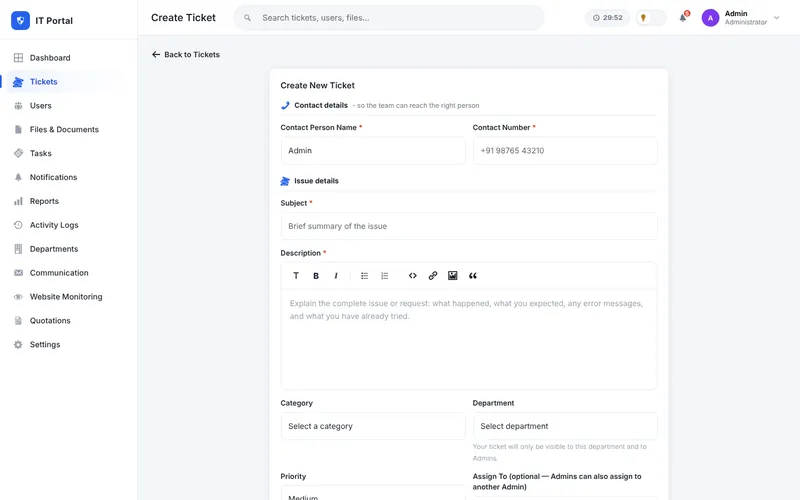Insert a link in description editor
Image resolution: width=800 pixels, height=500 pixels.
(x=433, y=276)
